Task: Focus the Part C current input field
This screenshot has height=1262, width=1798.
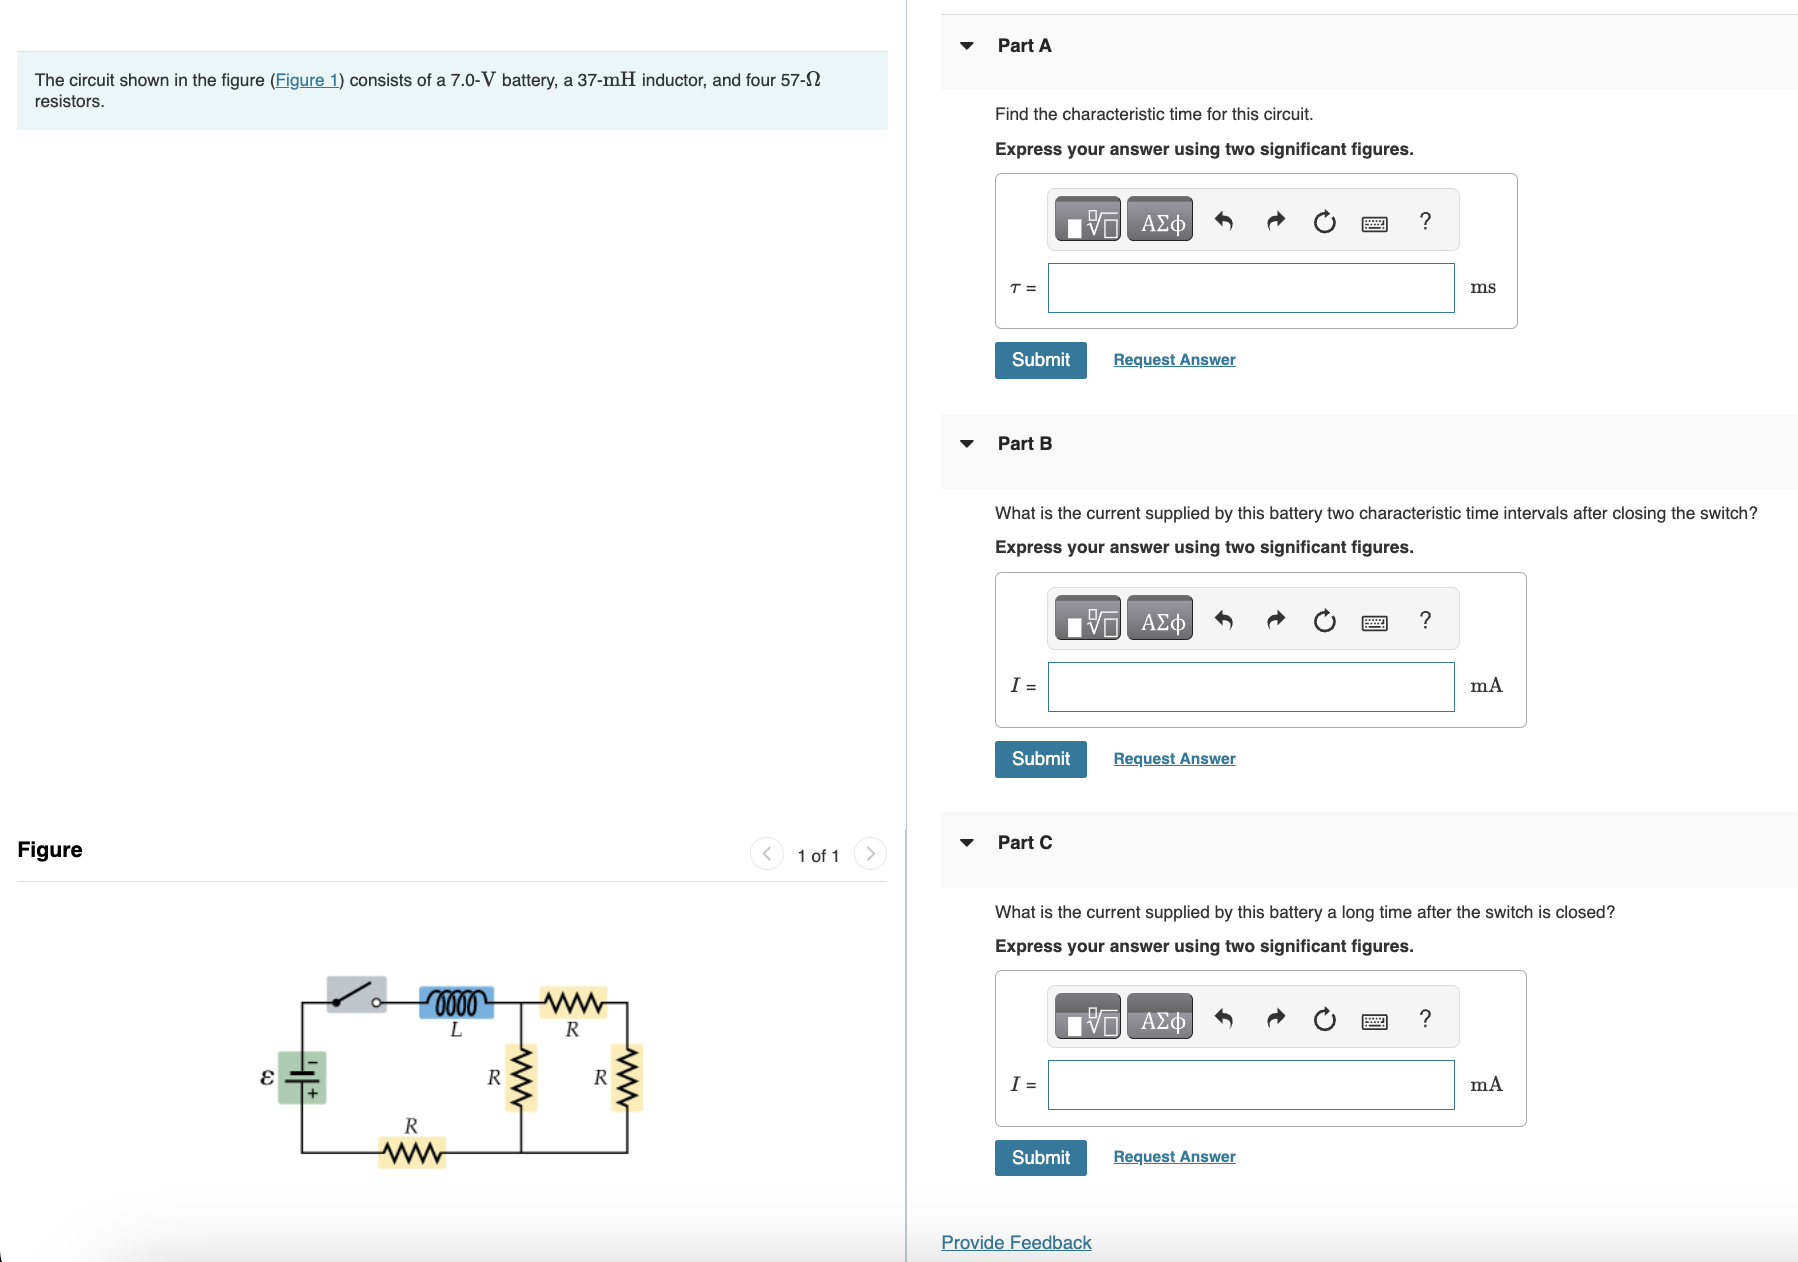Action: click(1251, 1085)
